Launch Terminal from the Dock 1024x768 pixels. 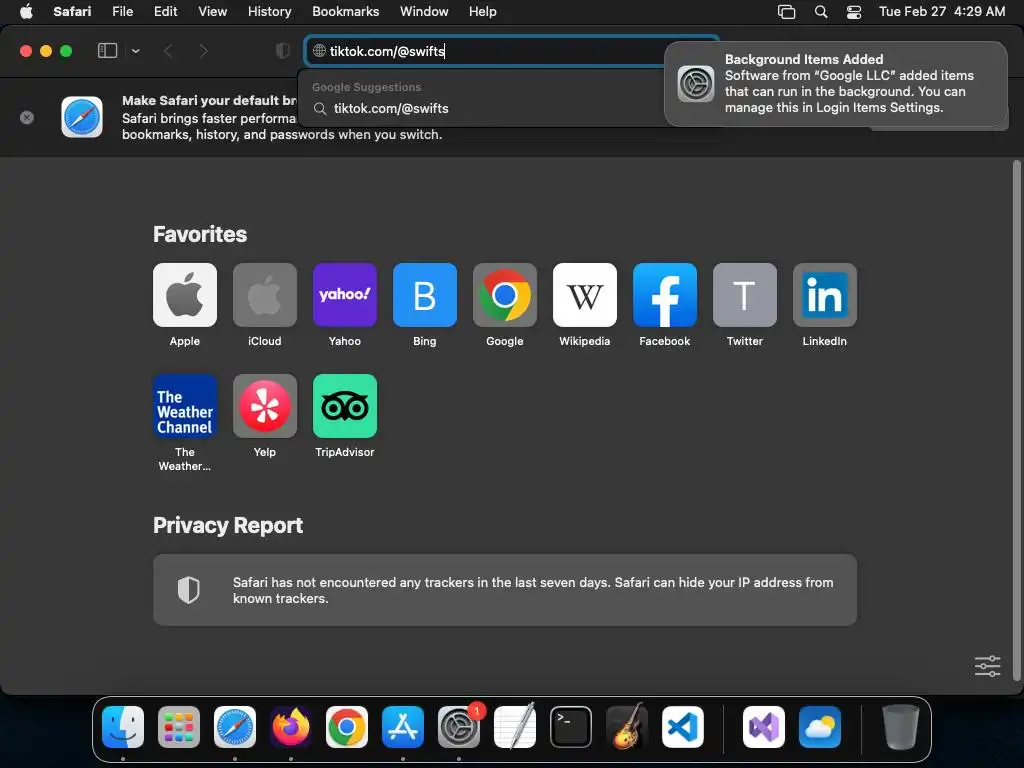pyautogui.click(x=571, y=727)
